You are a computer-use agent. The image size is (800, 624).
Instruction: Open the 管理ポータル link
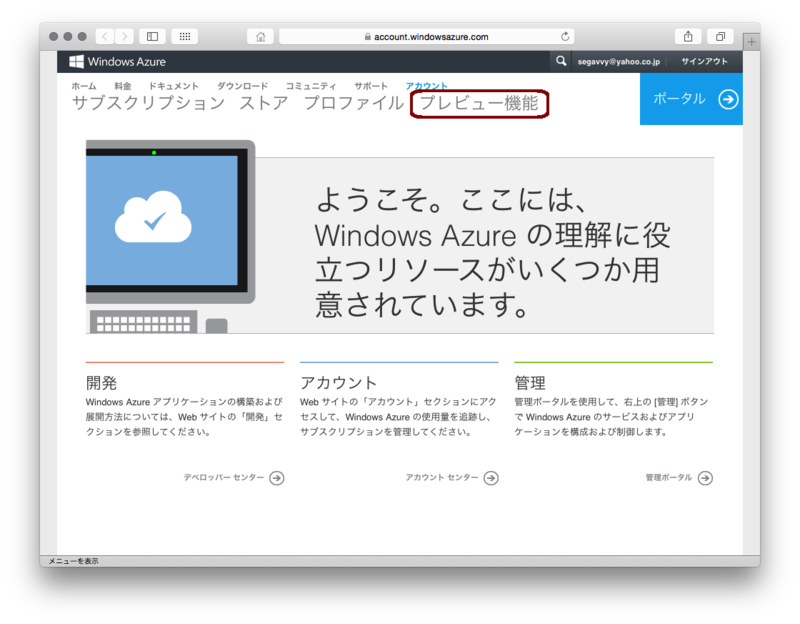(x=668, y=478)
